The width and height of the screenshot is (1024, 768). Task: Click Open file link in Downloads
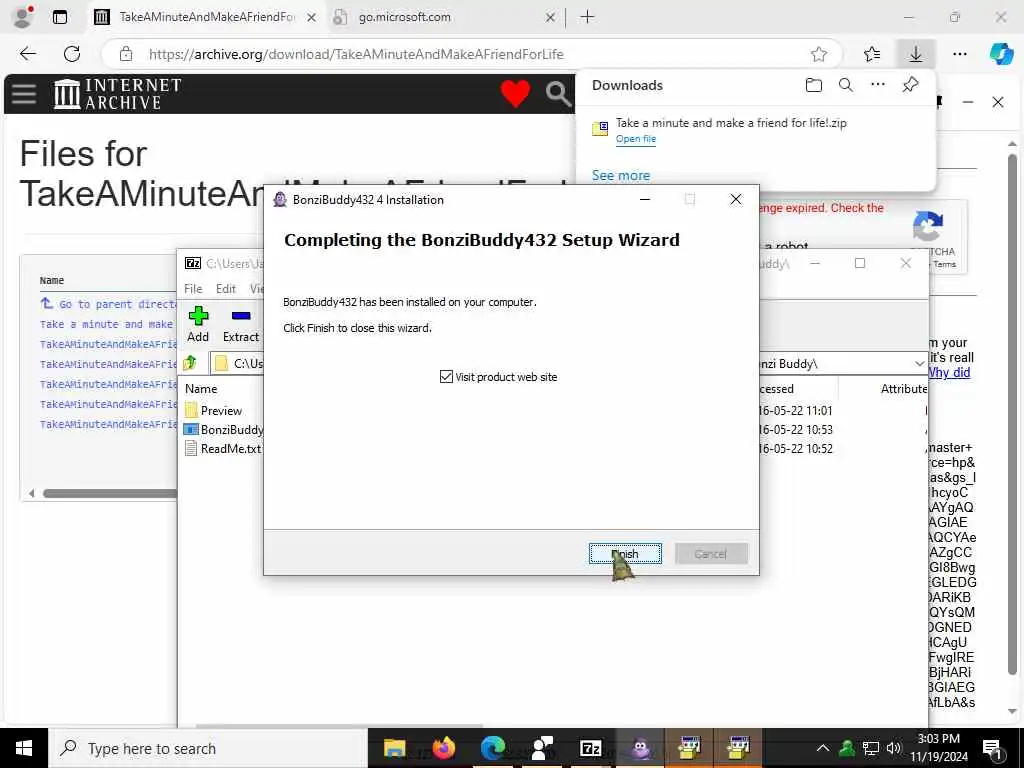point(635,138)
